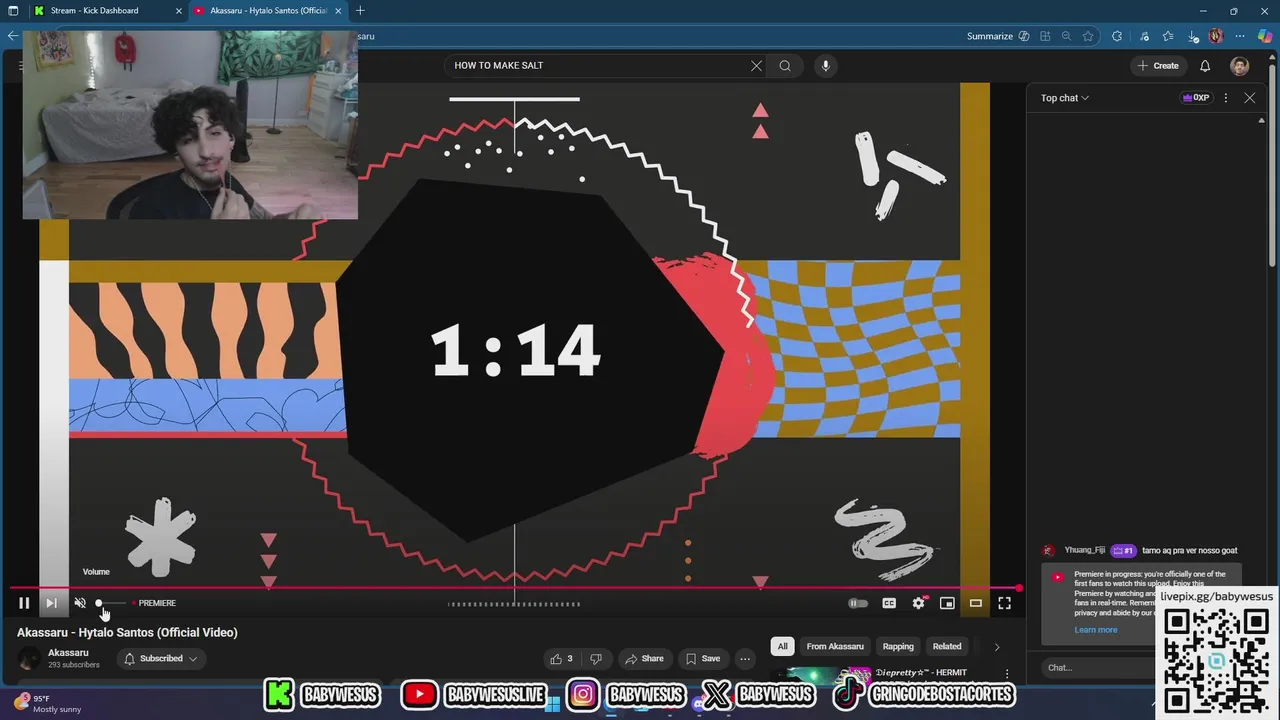This screenshot has width=1280, height=720.
Task: Click in the YouTube search field
Action: 598,66
